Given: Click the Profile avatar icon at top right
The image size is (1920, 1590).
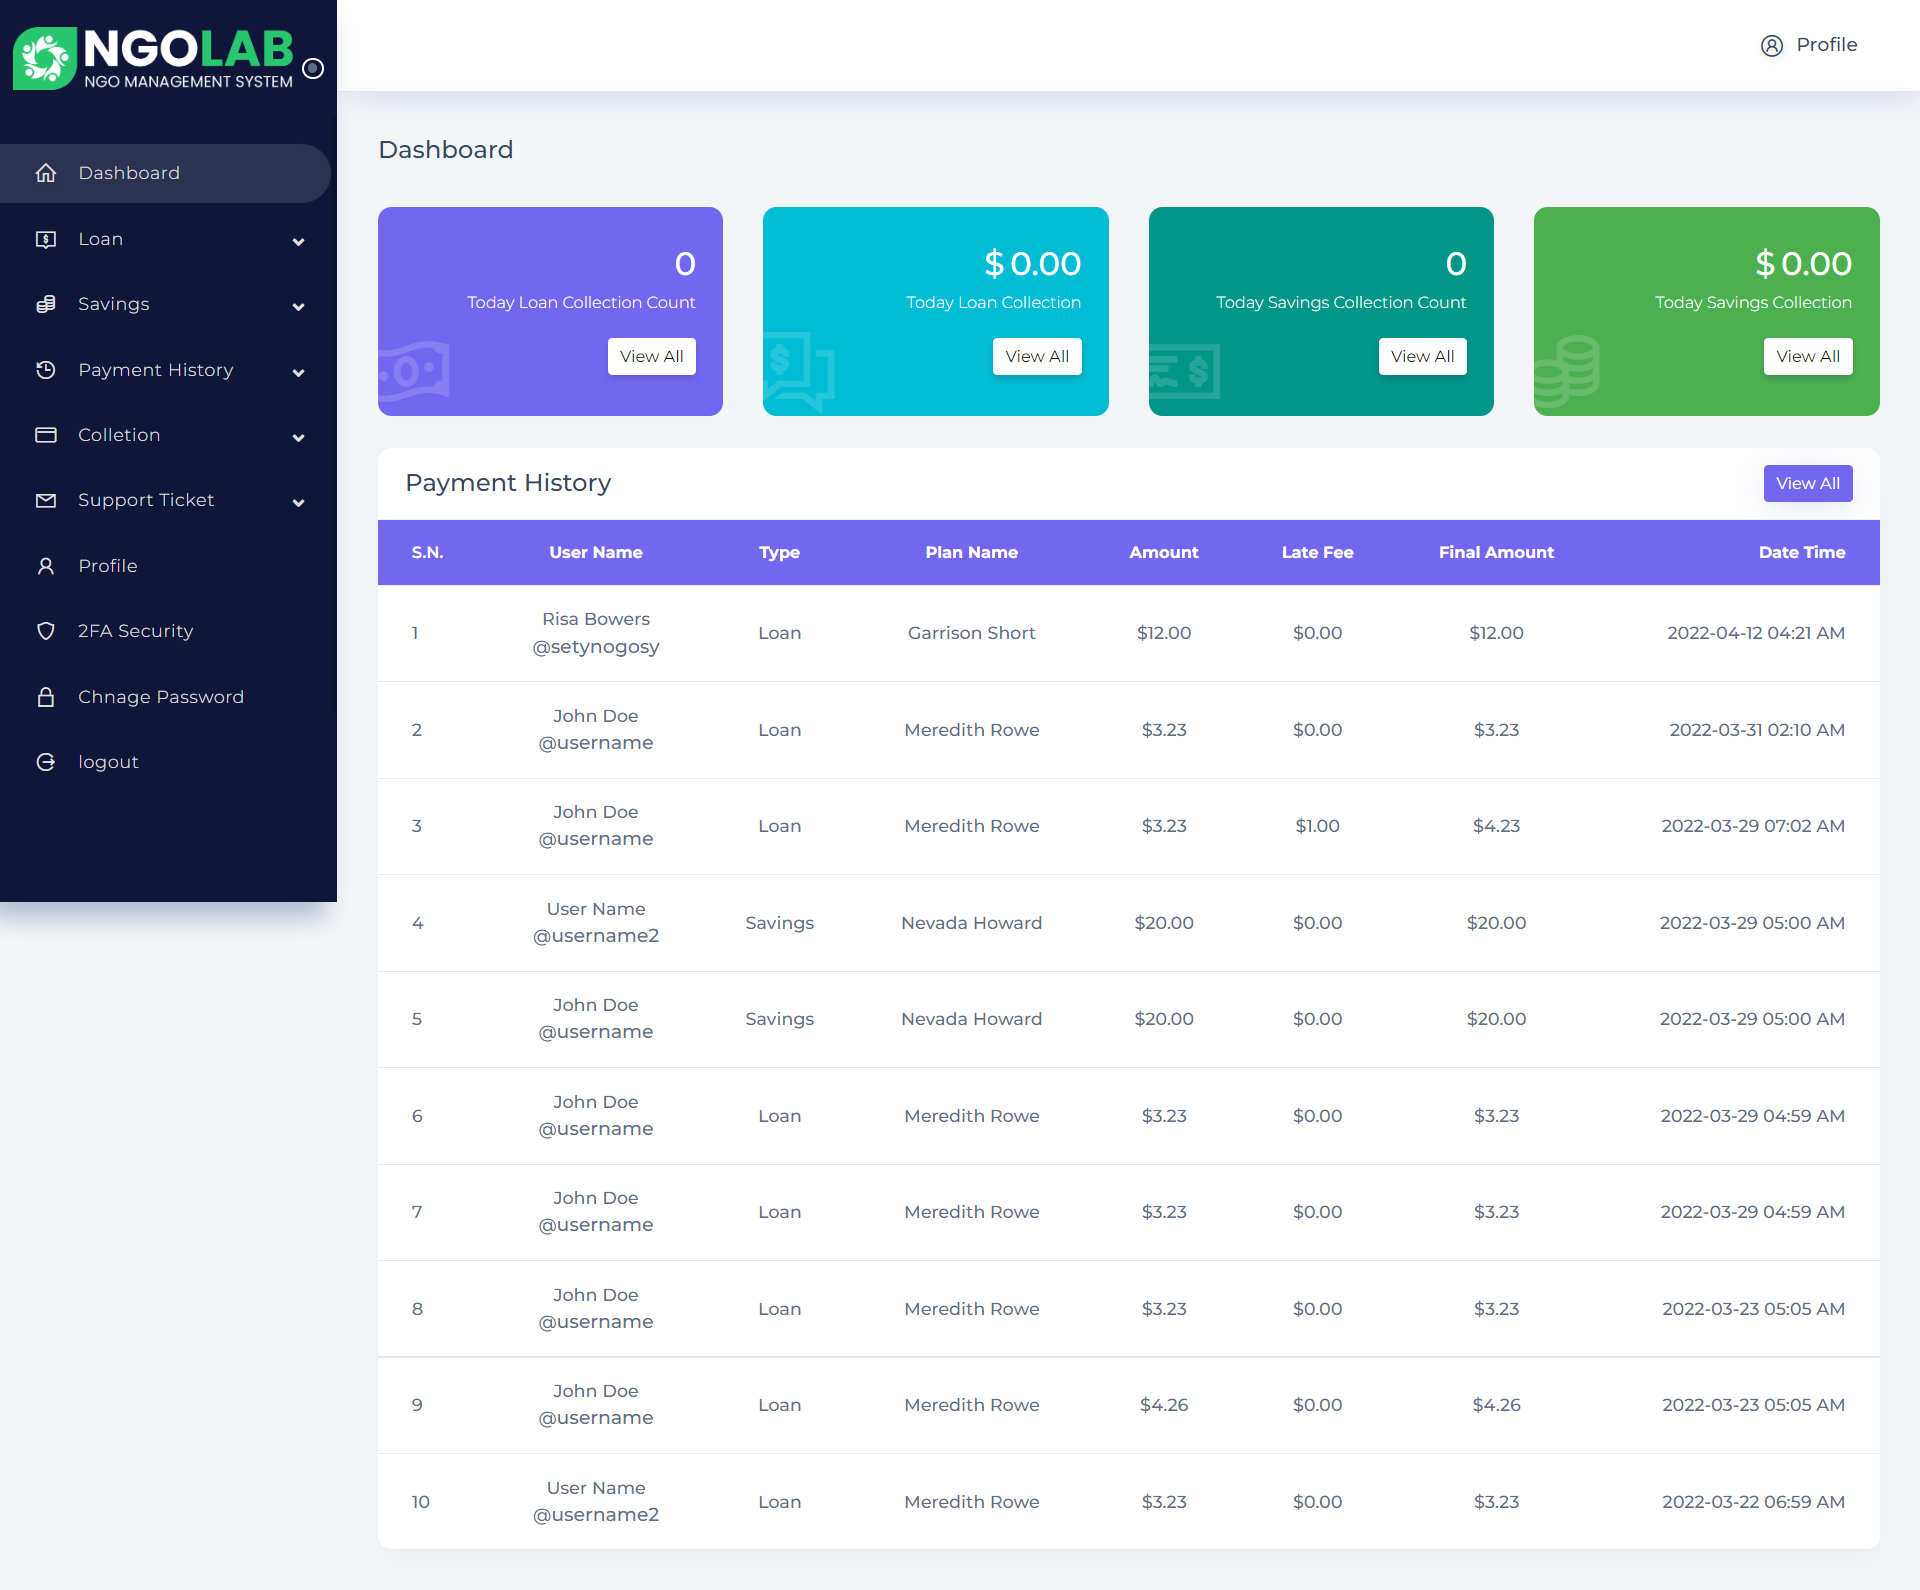Looking at the screenshot, I should coord(1771,45).
